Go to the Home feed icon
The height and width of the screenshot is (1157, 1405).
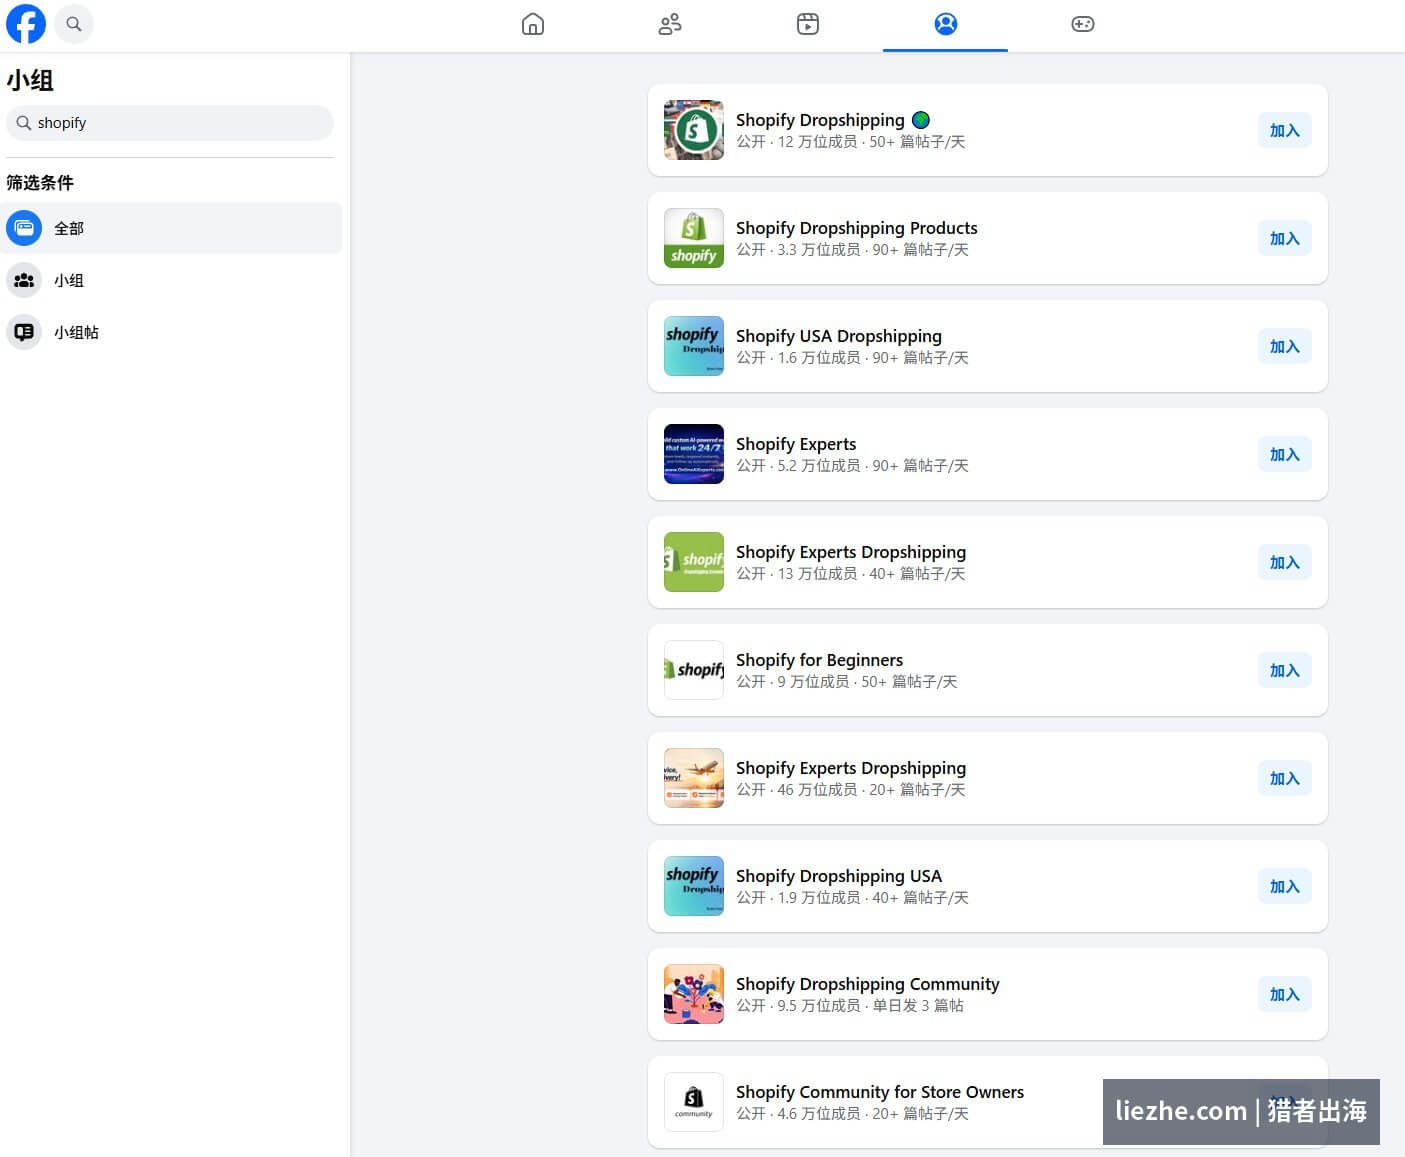pyautogui.click(x=533, y=24)
